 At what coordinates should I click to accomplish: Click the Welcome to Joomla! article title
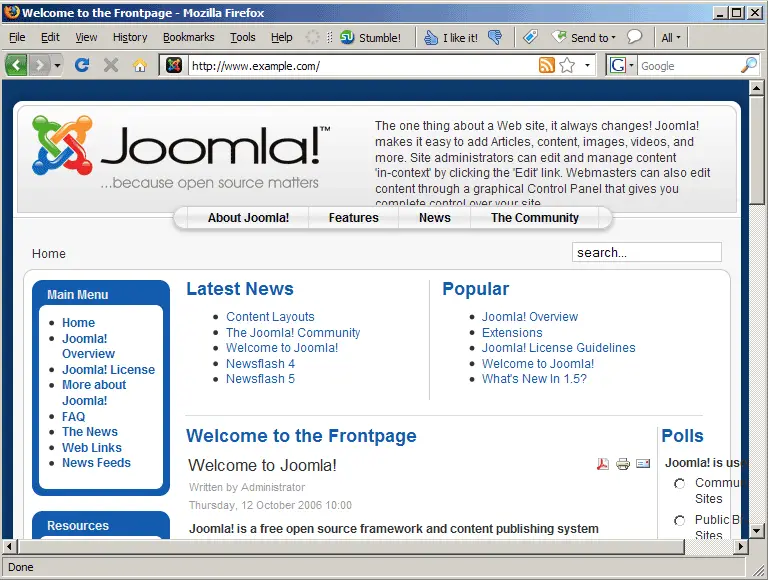tap(262, 465)
